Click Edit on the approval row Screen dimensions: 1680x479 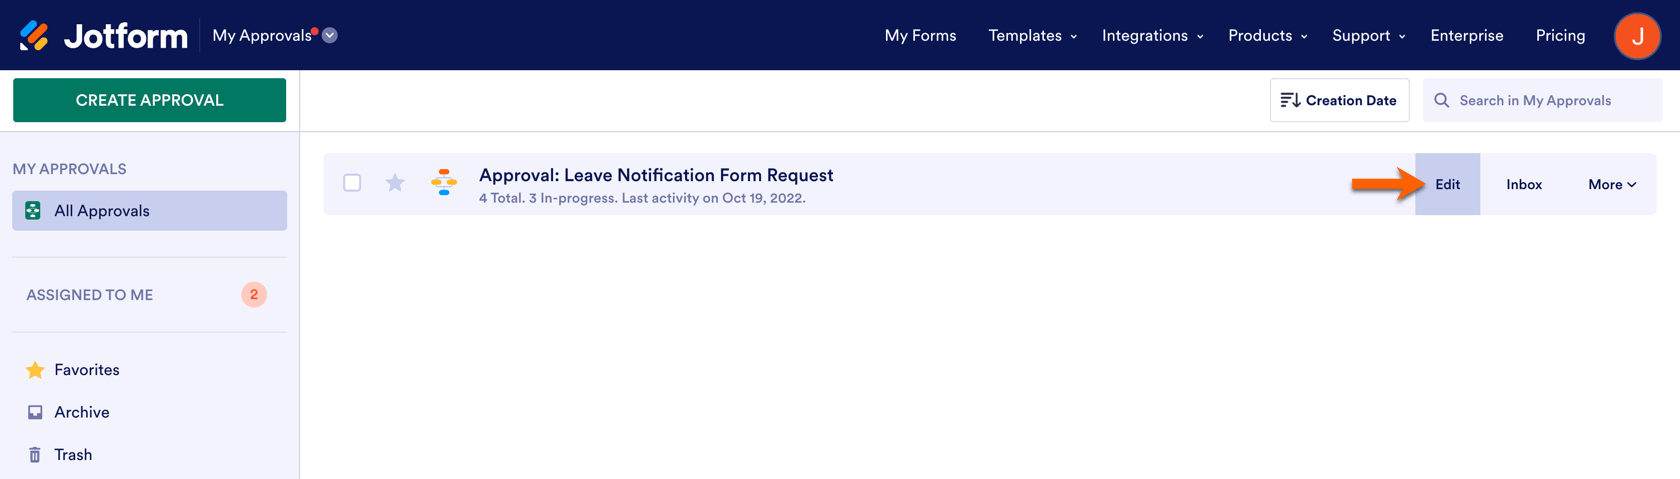coord(1447,184)
